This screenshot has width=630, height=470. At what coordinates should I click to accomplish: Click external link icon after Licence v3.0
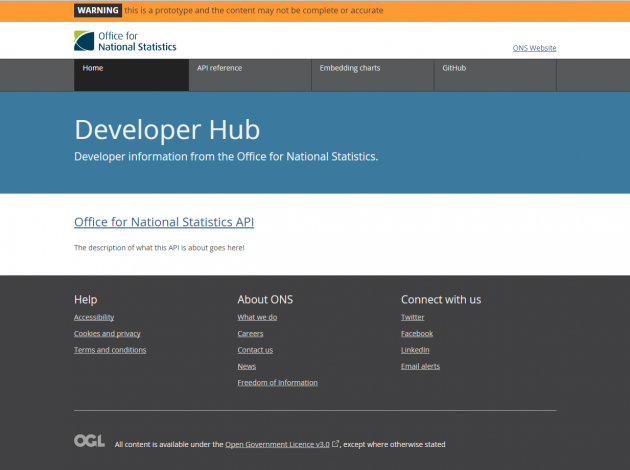335,444
